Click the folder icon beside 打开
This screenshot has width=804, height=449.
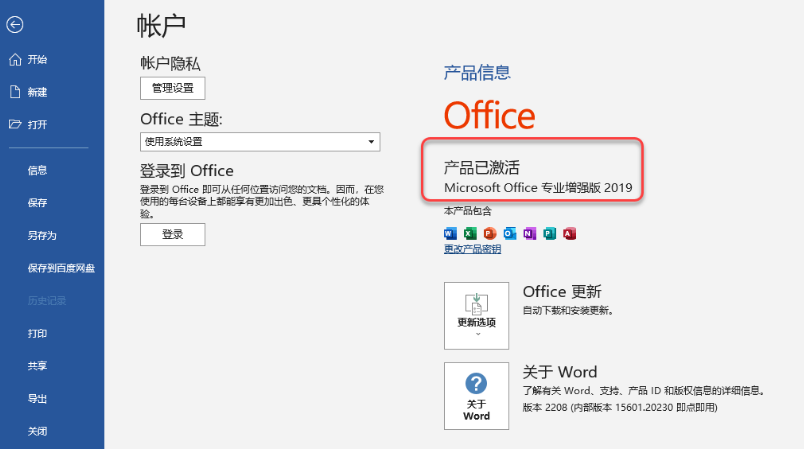(x=15, y=124)
